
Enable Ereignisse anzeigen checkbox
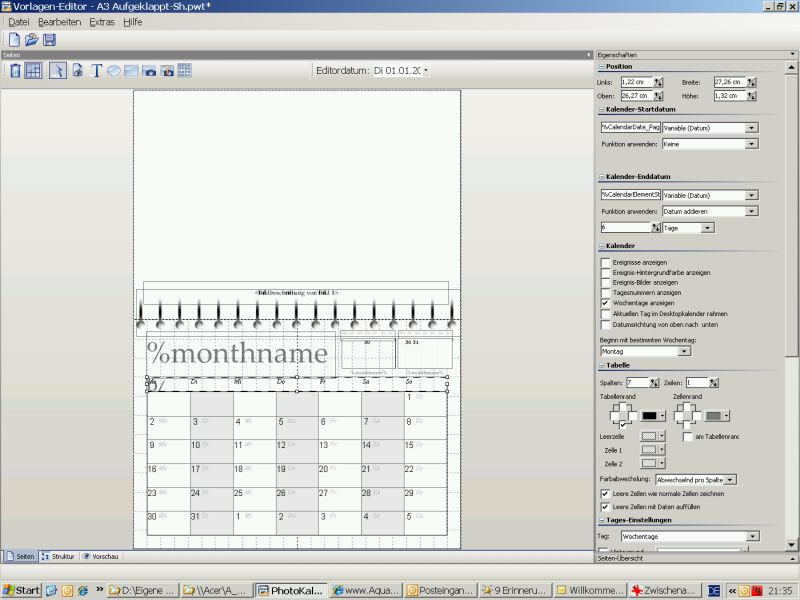[x=605, y=262]
